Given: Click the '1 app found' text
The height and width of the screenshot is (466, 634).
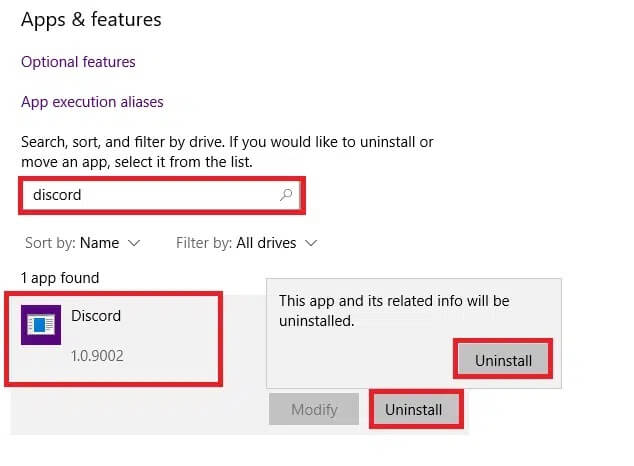Looking at the screenshot, I should click(x=60, y=278).
